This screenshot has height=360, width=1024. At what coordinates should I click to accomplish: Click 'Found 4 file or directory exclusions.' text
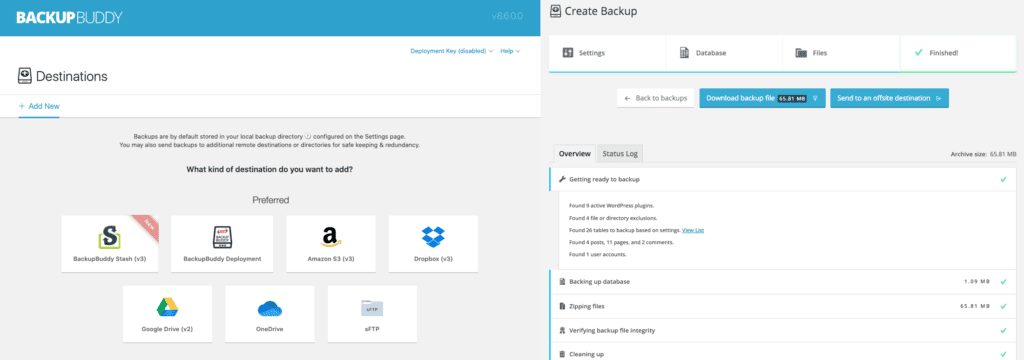pyautogui.click(x=613, y=218)
